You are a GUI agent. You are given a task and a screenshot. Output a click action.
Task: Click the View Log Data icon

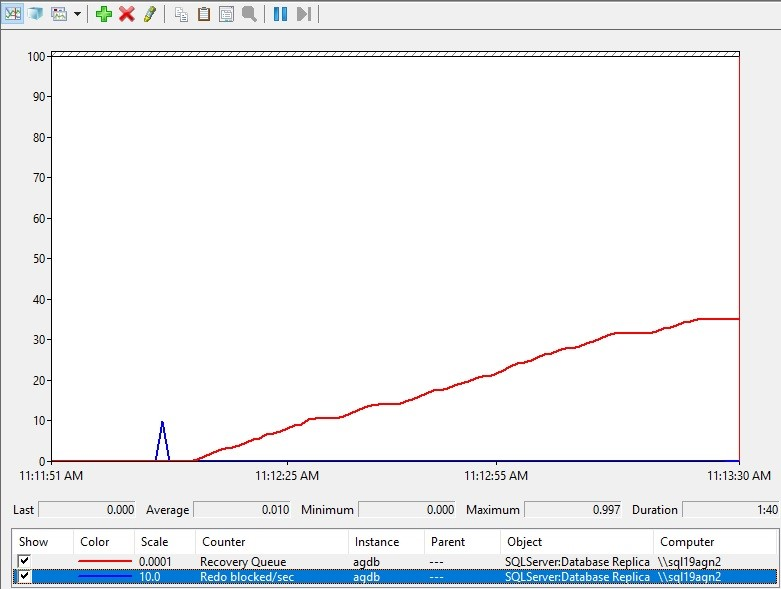tap(36, 14)
